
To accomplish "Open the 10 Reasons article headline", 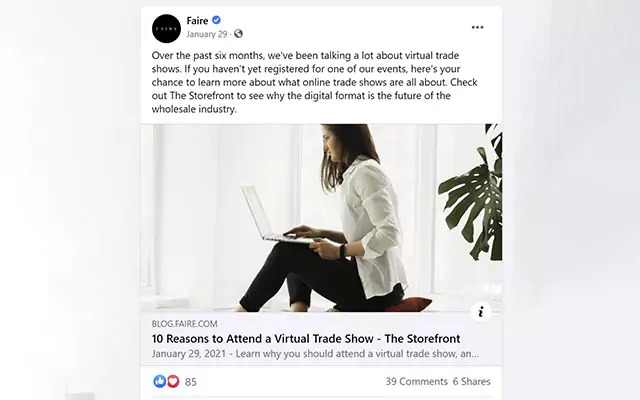I will tap(306, 338).
